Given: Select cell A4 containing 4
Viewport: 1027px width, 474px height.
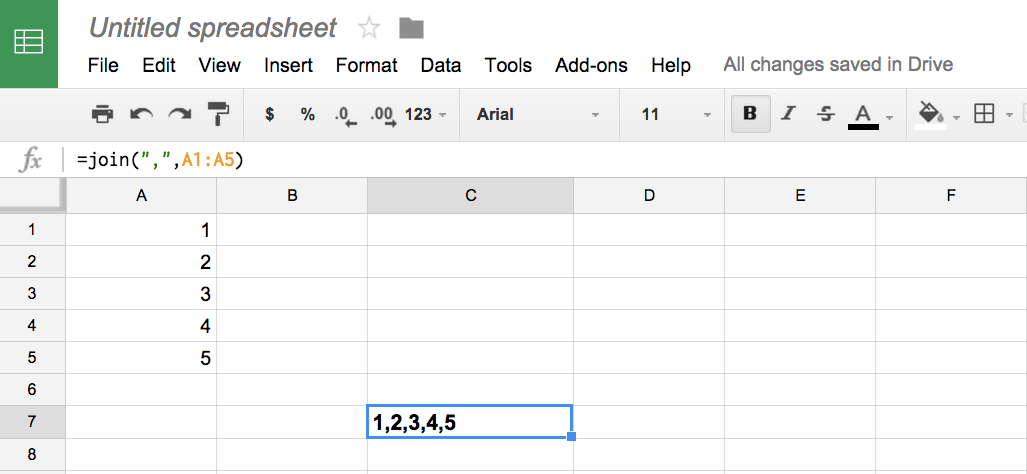Looking at the screenshot, I should 141,326.
